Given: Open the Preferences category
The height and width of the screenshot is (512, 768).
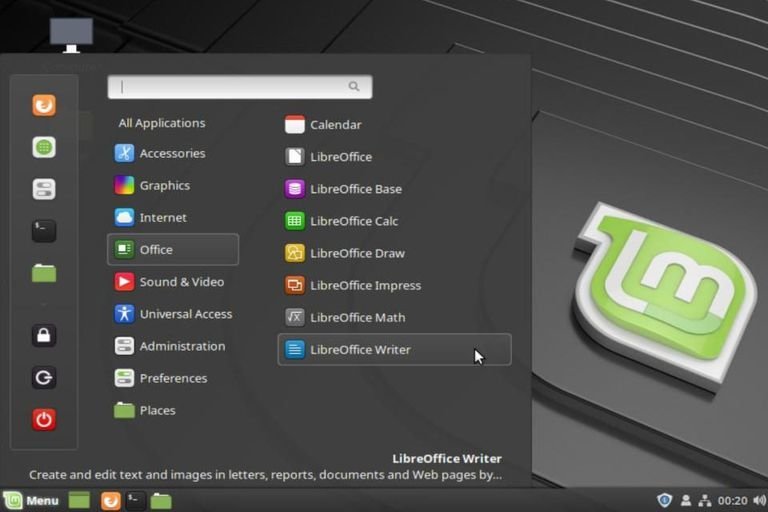Looking at the screenshot, I should (x=173, y=378).
